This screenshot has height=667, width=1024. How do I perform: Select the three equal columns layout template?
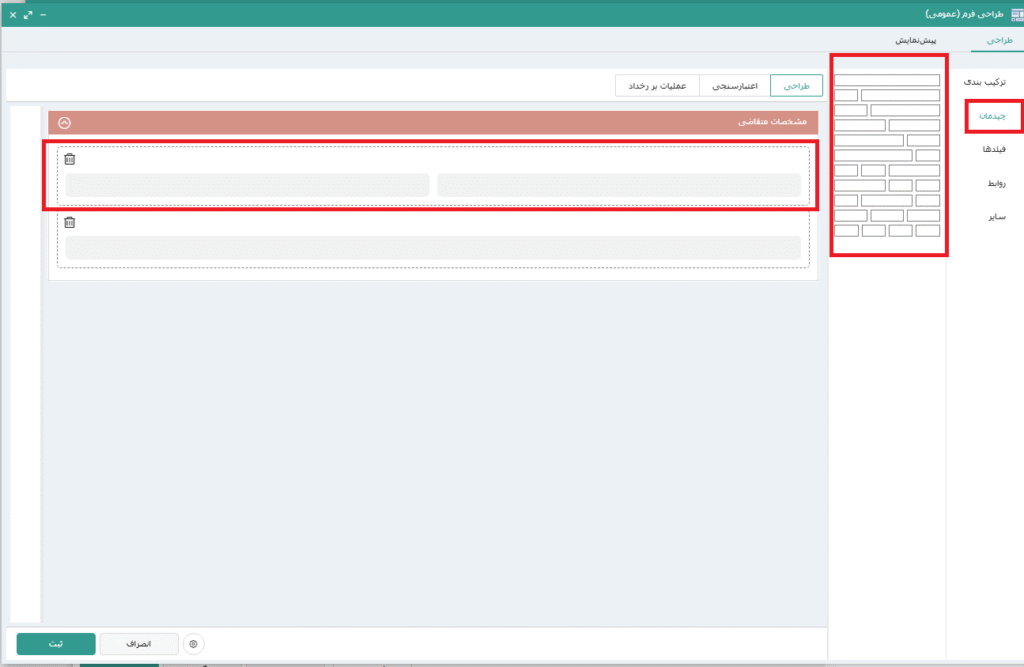tap(886, 215)
